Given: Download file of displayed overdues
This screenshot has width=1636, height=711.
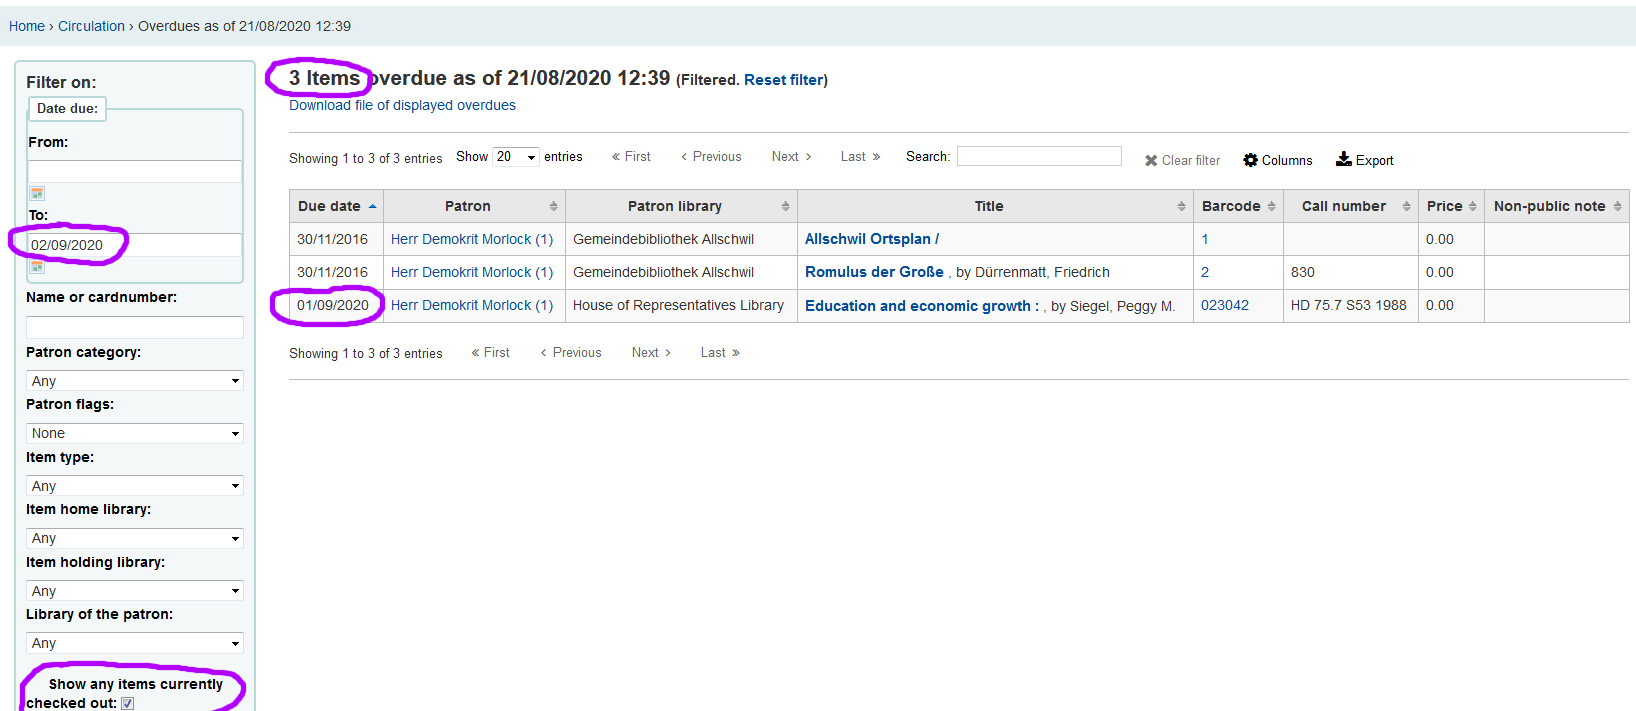Looking at the screenshot, I should point(402,105).
